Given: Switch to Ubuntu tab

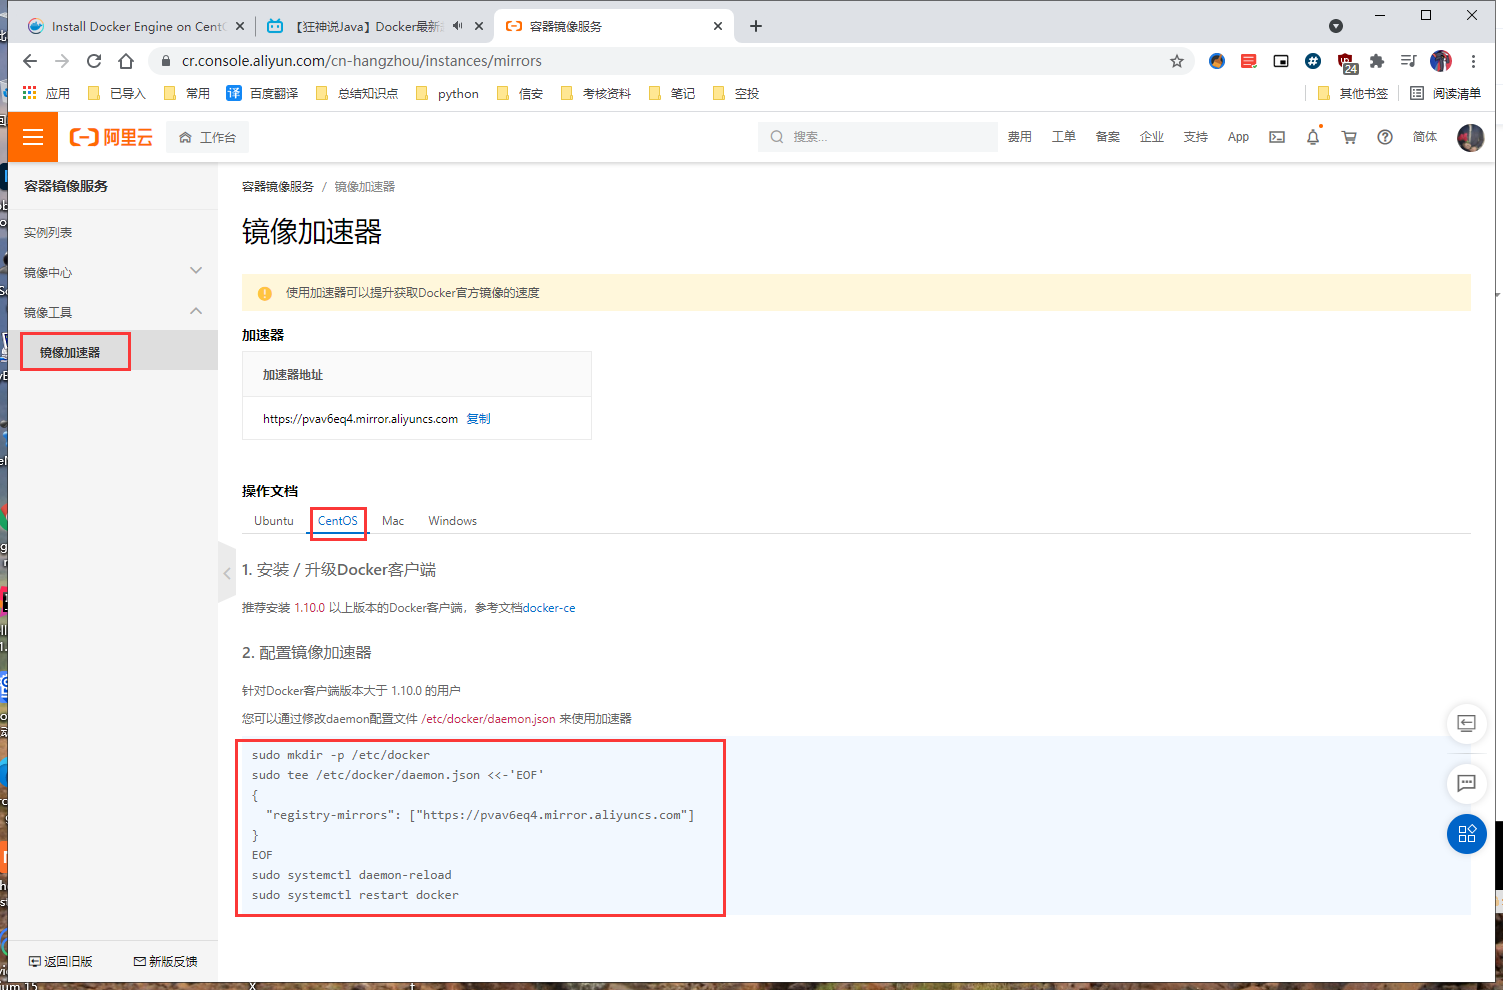Looking at the screenshot, I should (274, 521).
